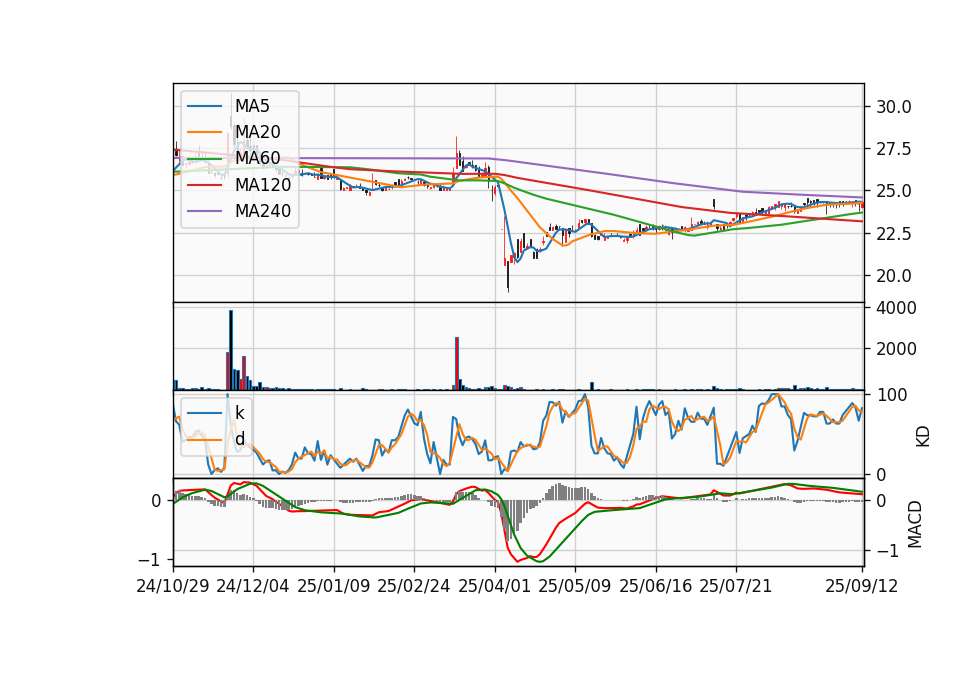Click the 25/09/12 date axis label
960x690 pixels.
click(x=861, y=586)
